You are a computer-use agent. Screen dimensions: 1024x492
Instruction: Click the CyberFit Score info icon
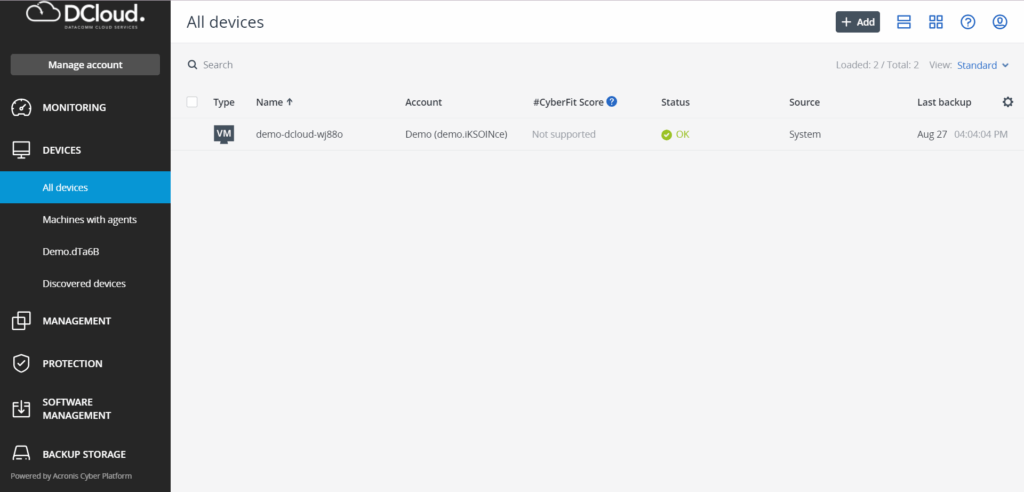pyautogui.click(x=612, y=102)
